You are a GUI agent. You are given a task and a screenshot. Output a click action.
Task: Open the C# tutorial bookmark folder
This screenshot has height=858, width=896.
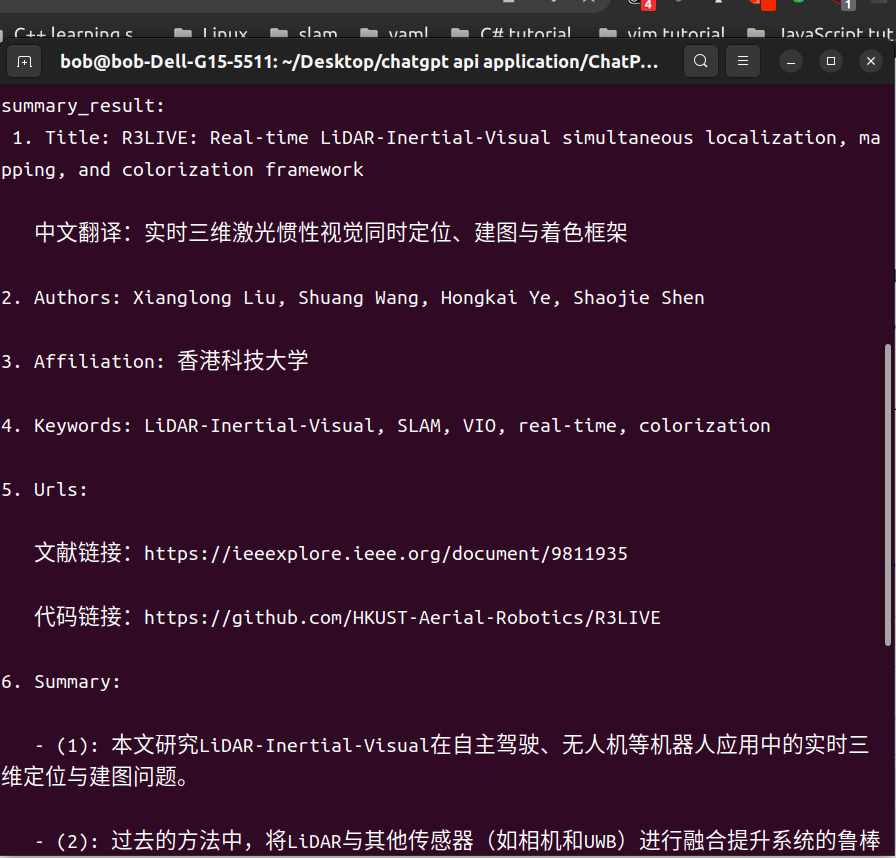click(511, 33)
